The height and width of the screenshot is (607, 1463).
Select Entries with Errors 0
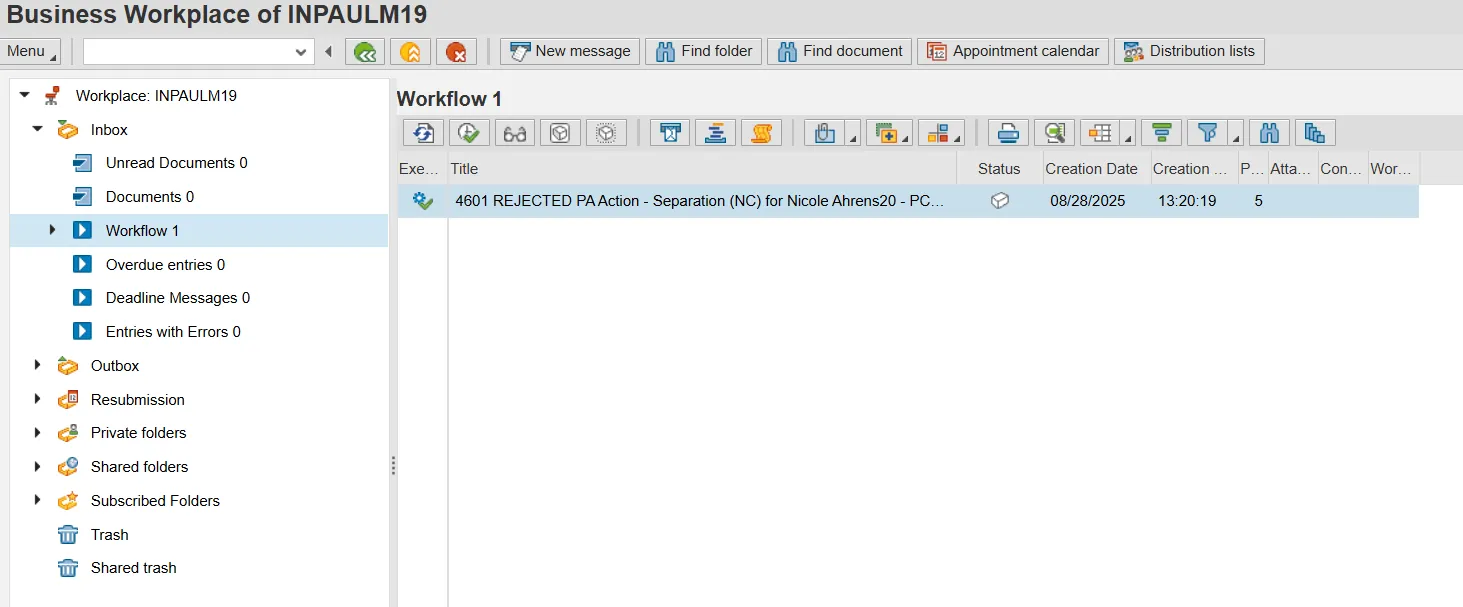coord(173,332)
